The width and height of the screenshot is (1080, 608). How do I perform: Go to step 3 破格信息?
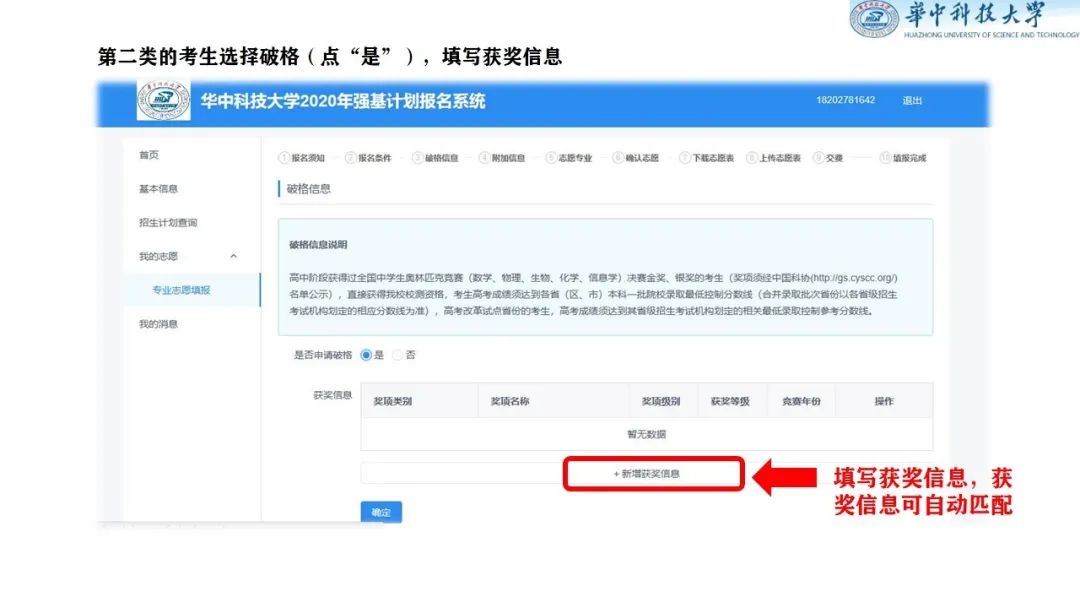point(435,158)
